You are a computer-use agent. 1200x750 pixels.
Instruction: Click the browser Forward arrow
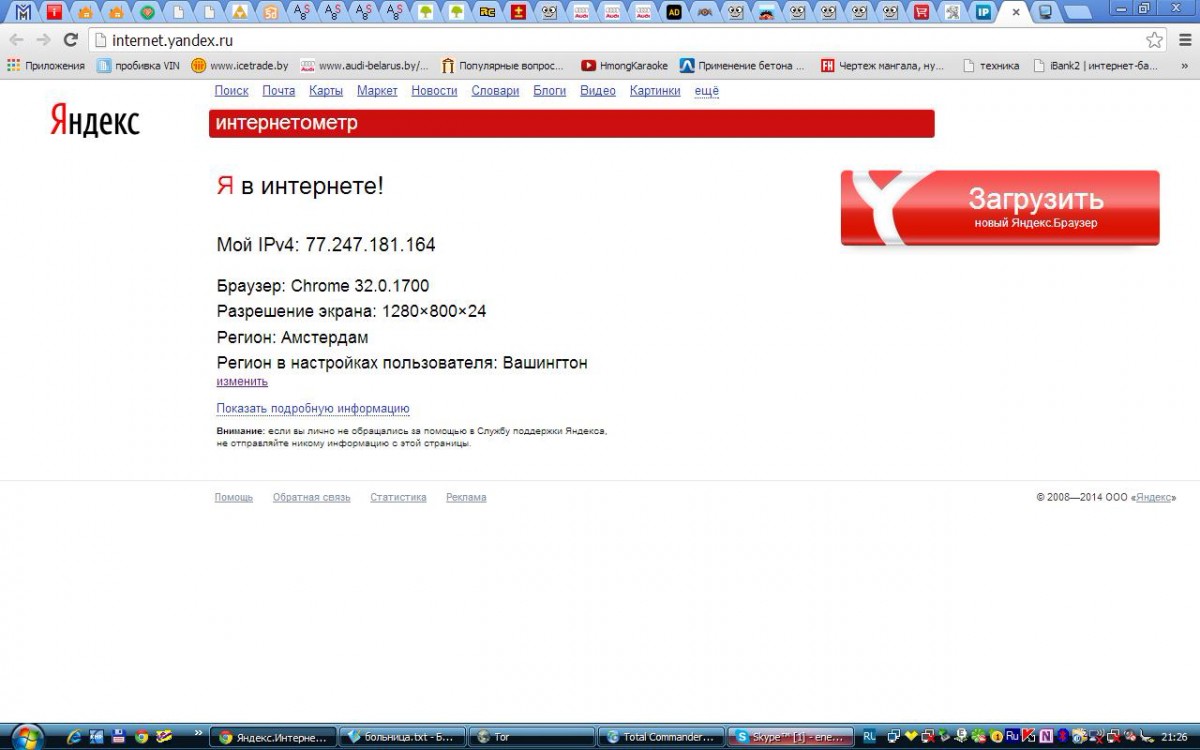(43, 40)
